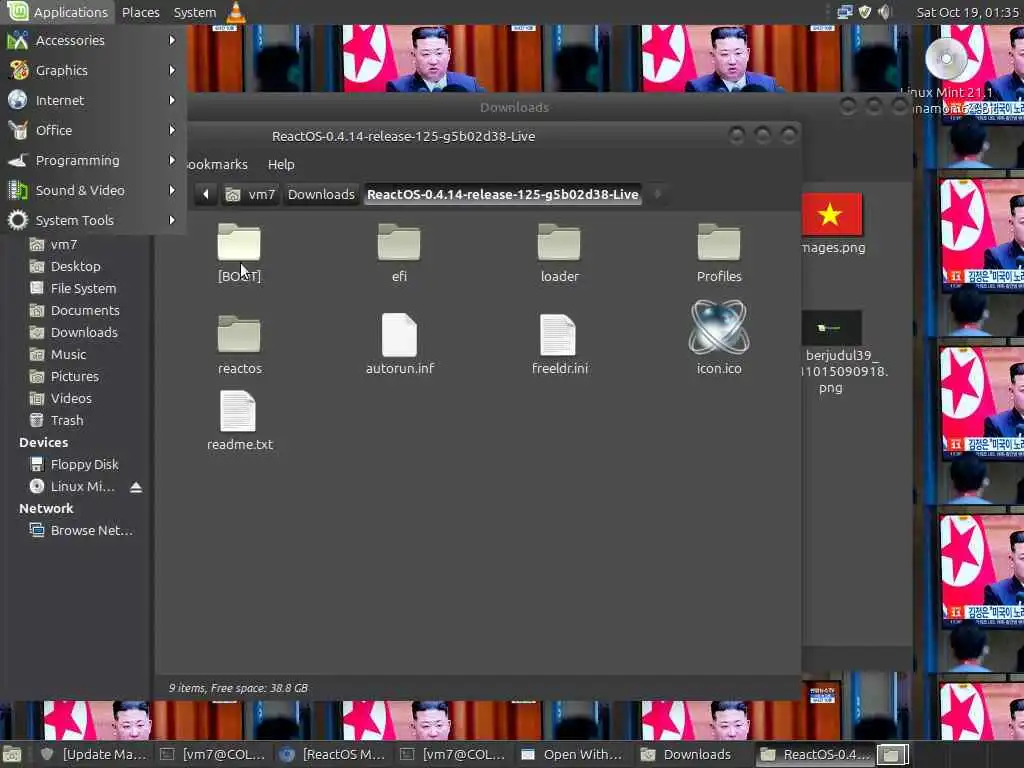
Task: Expand the System Tools submenu
Action: pyautogui.click(x=92, y=221)
